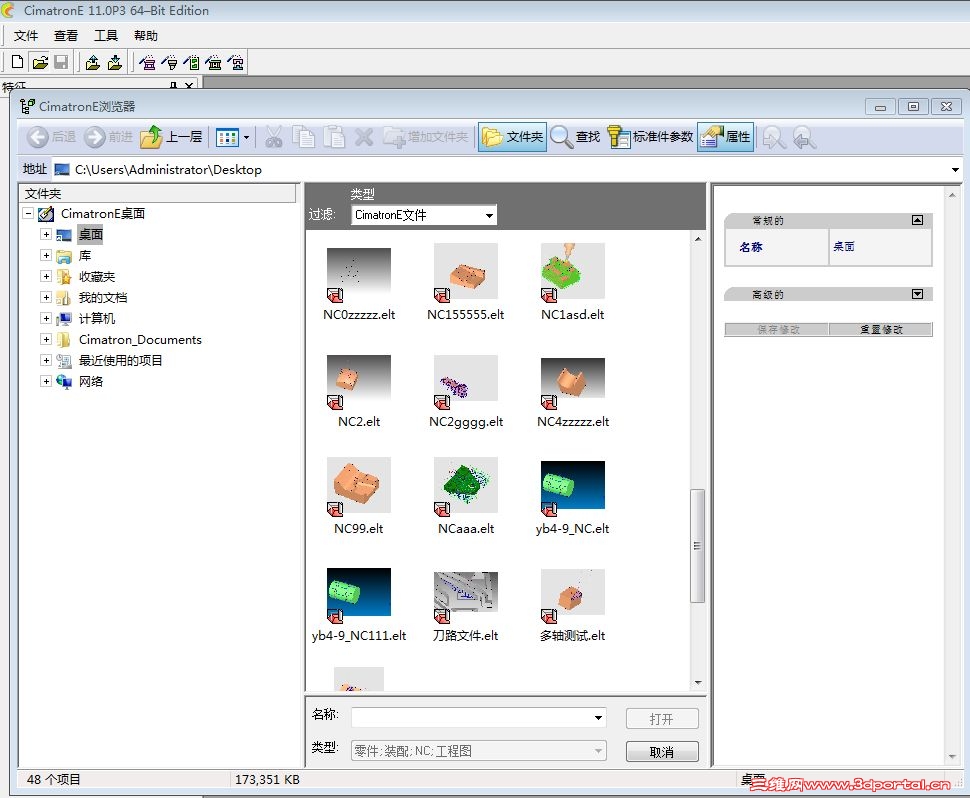The height and width of the screenshot is (798, 970).
Task: Expand the 我的文档 tree node
Action: coord(46,298)
